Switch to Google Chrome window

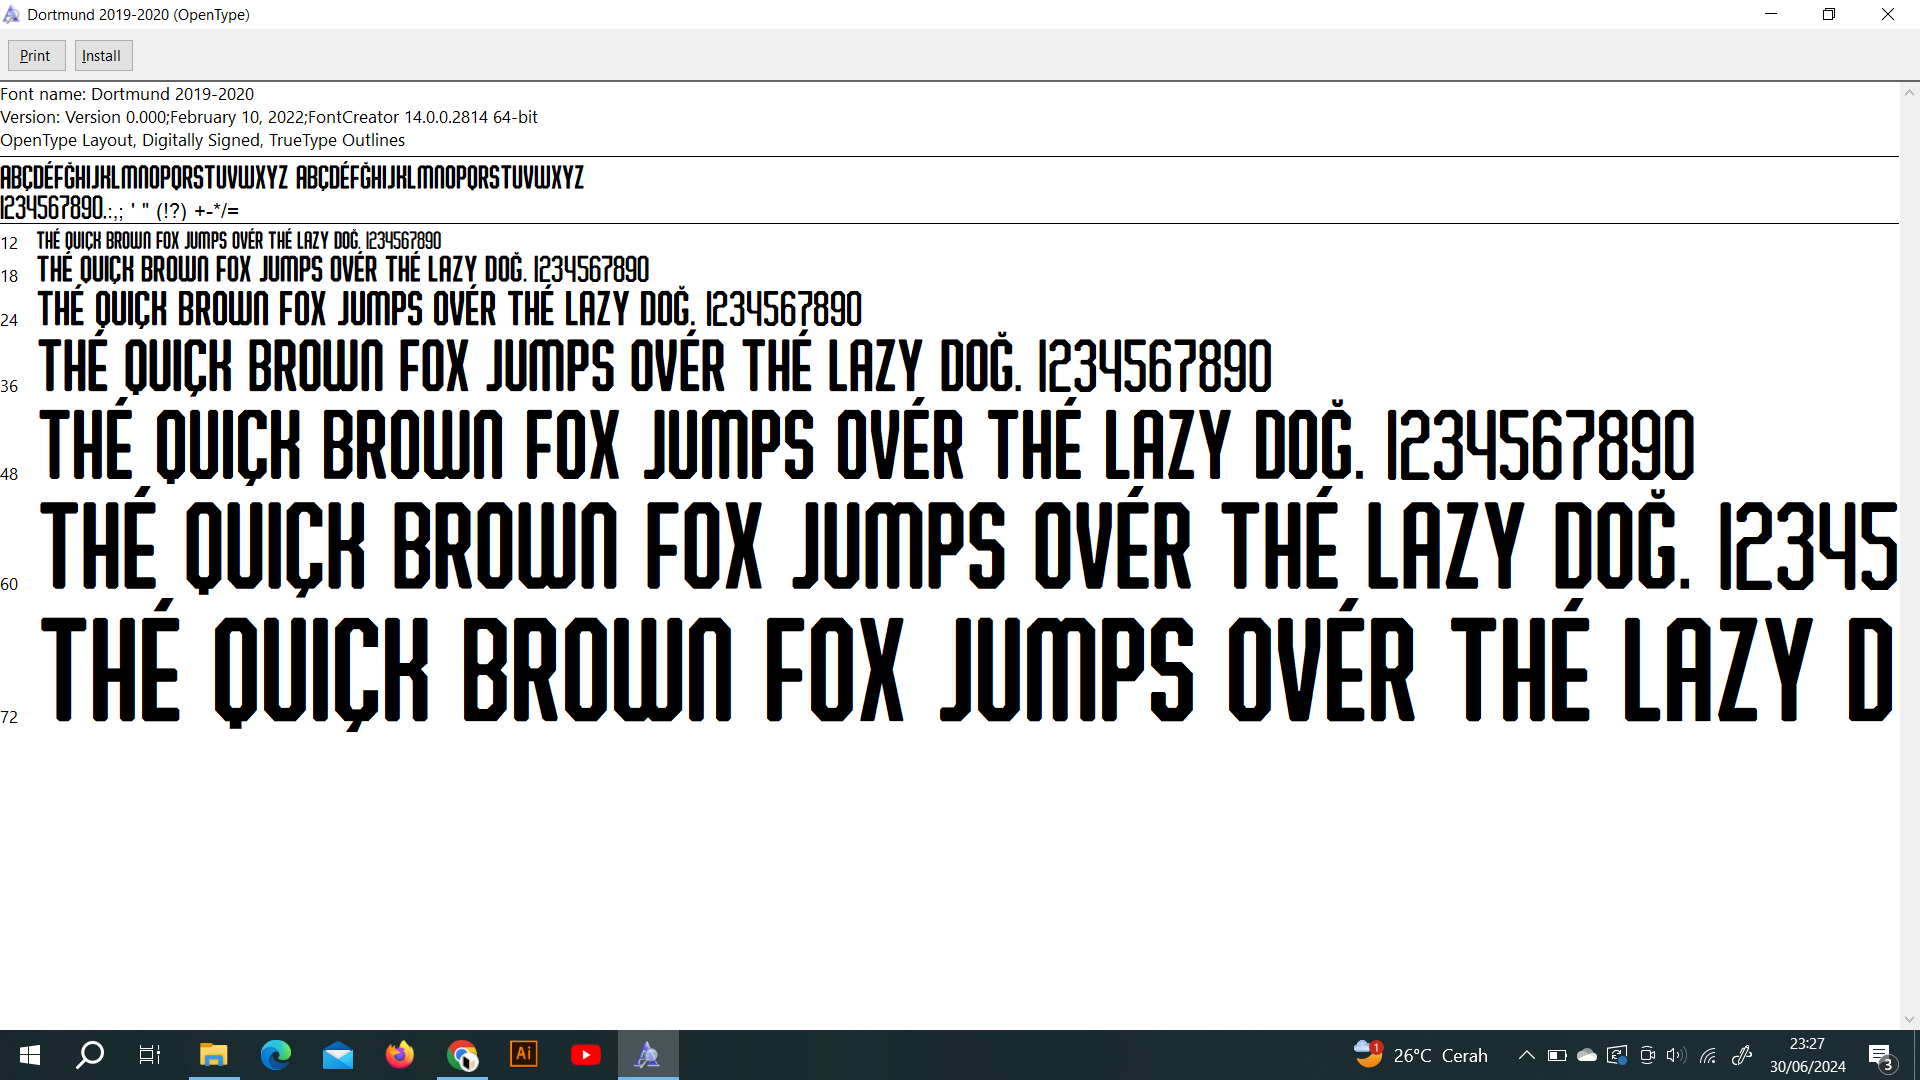click(462, 1055)
